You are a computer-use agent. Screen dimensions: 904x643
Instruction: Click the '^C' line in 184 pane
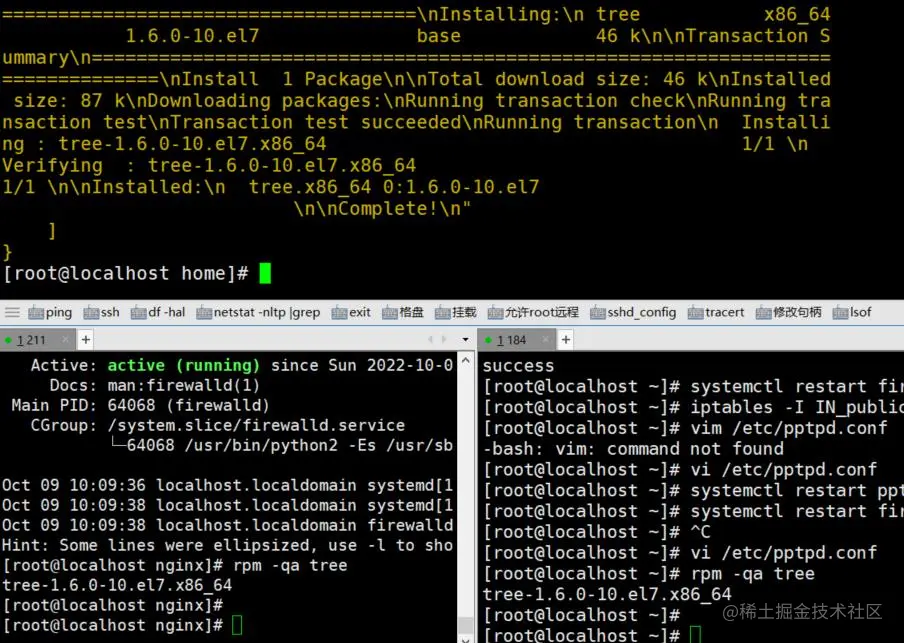(700, 532)
